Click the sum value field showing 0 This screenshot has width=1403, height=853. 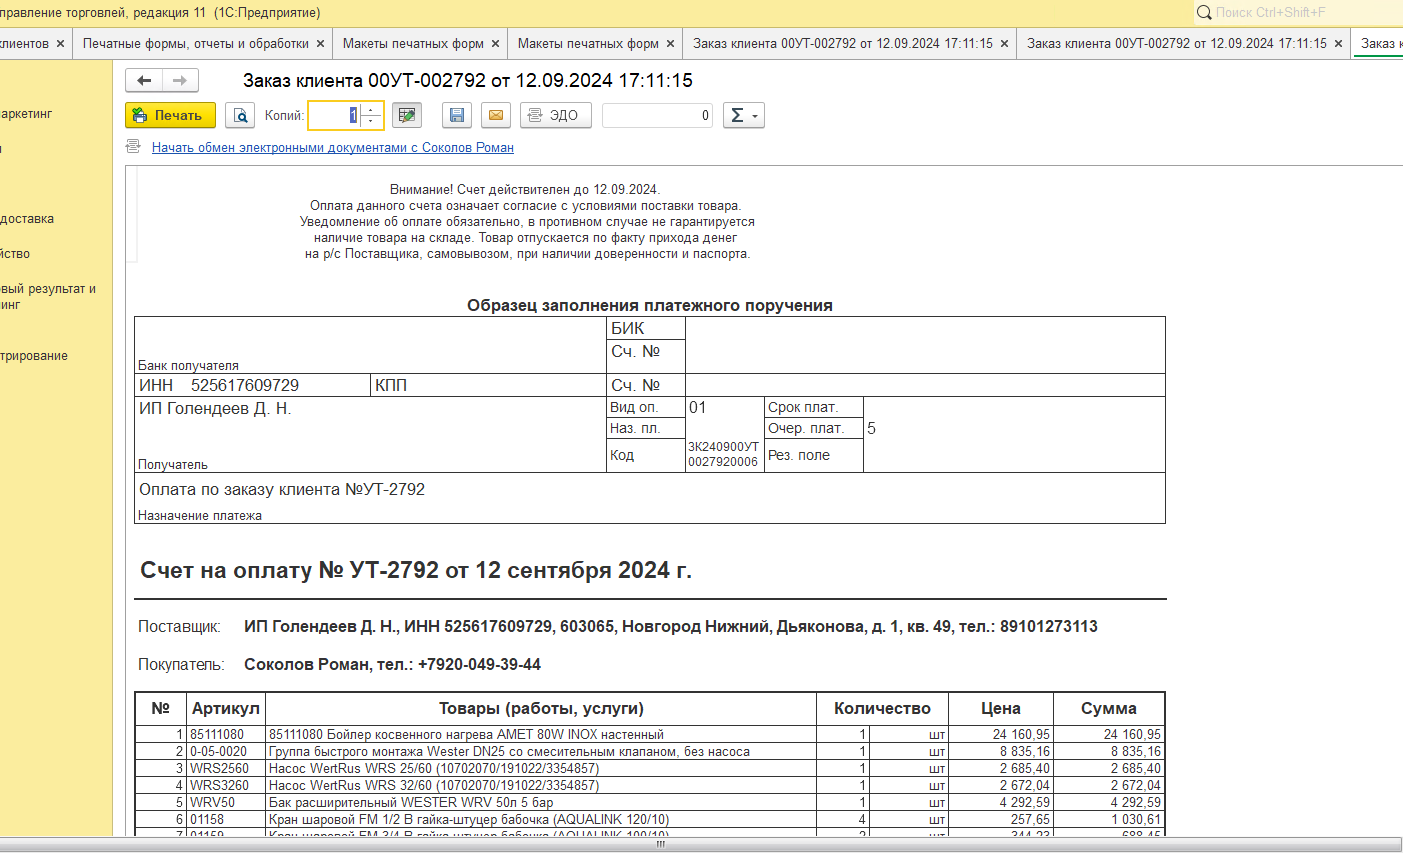[x=657, y=116]
